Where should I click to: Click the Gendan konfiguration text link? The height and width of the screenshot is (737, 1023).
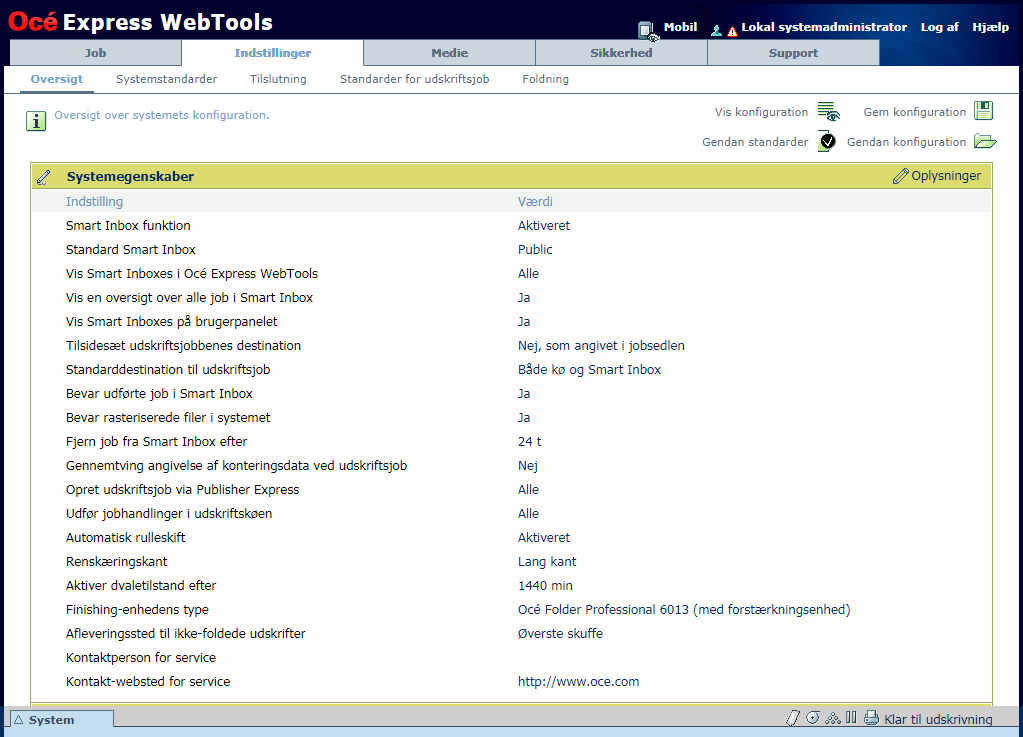click(906, 142)
